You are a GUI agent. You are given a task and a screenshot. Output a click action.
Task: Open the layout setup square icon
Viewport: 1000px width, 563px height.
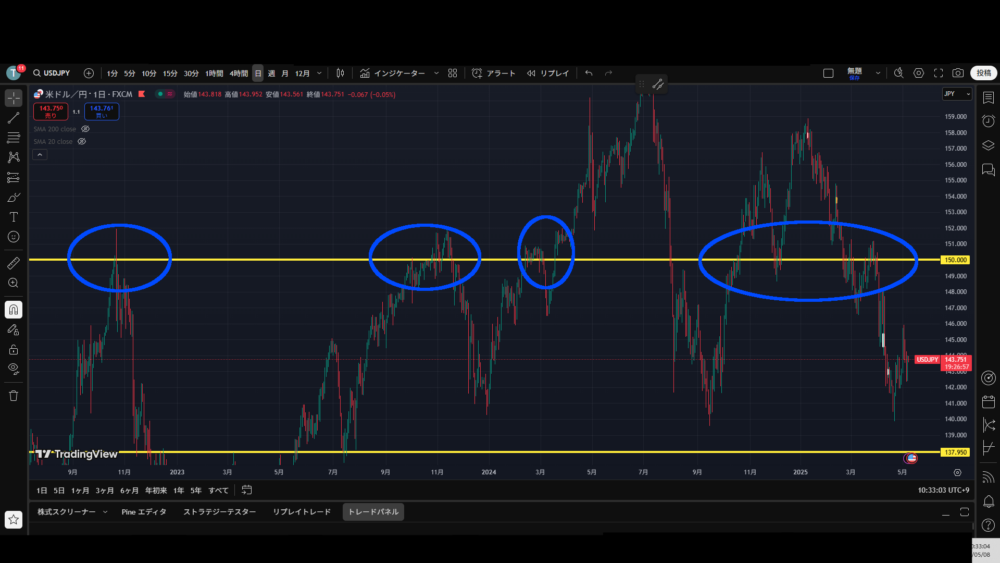pyautogui.click(x=828, y=73)
